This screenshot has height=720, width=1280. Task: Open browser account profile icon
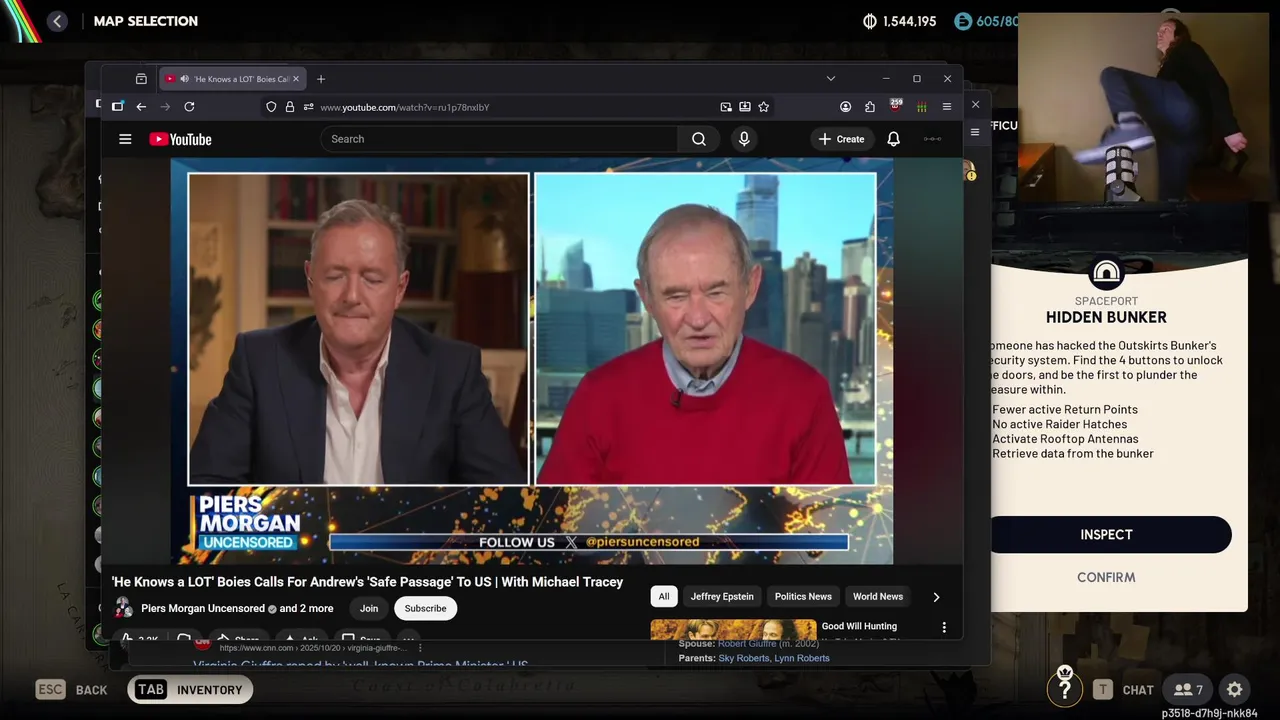coord(845,107)
